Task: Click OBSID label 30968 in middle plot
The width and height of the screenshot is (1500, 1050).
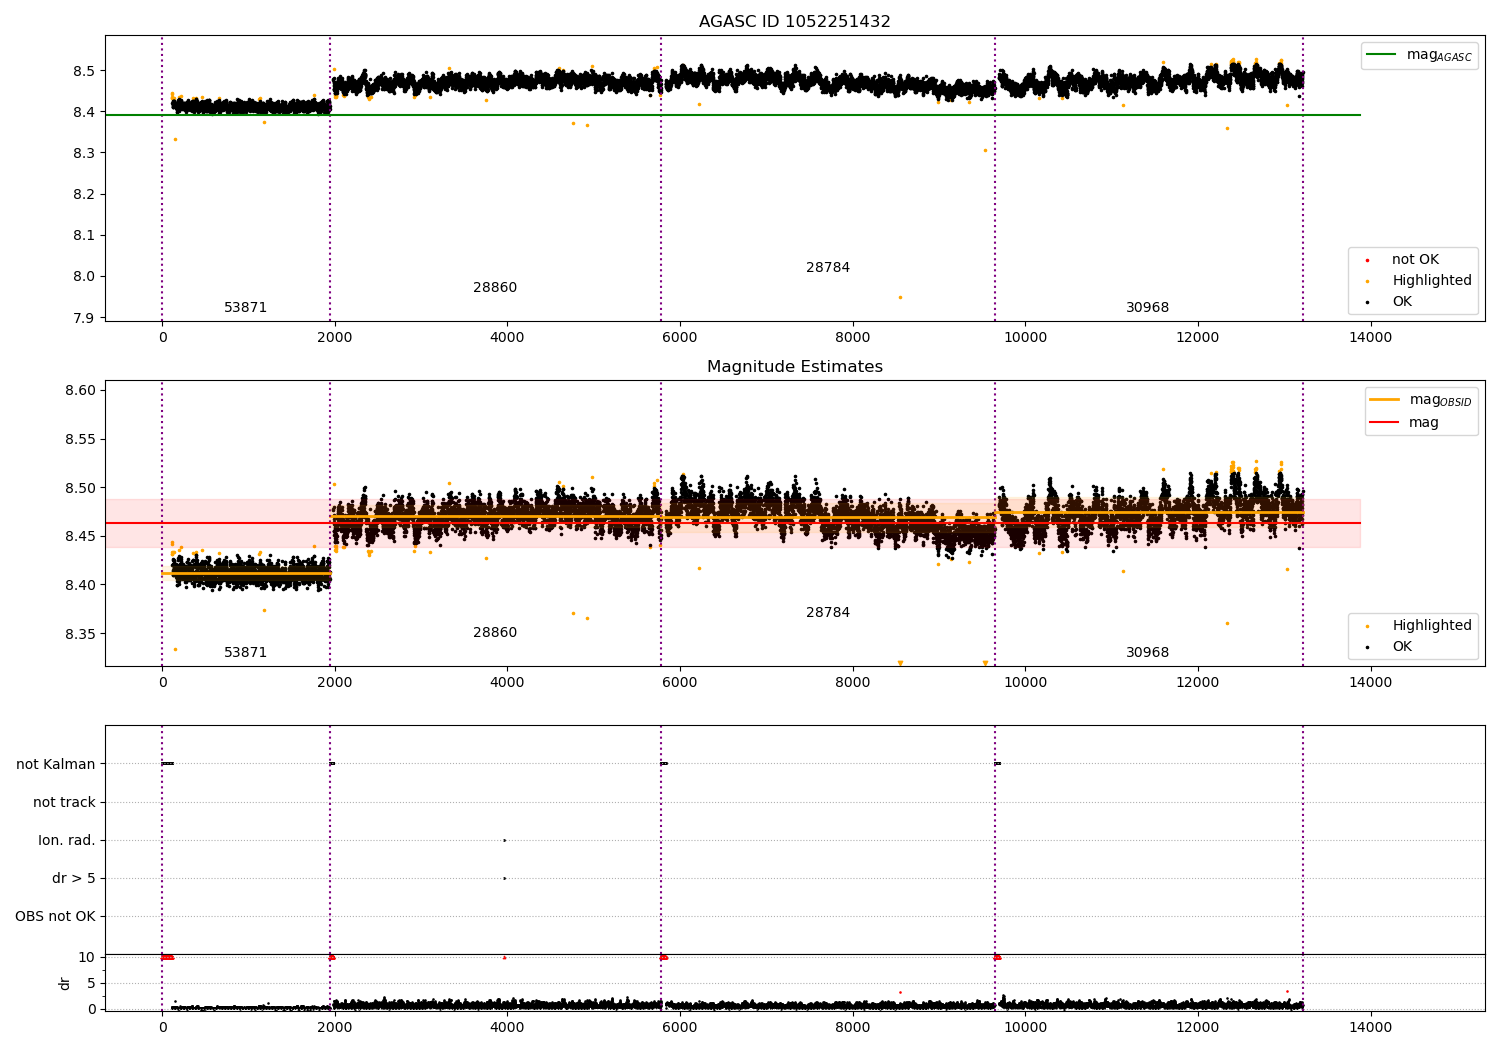Action: tap(1148, 653)
